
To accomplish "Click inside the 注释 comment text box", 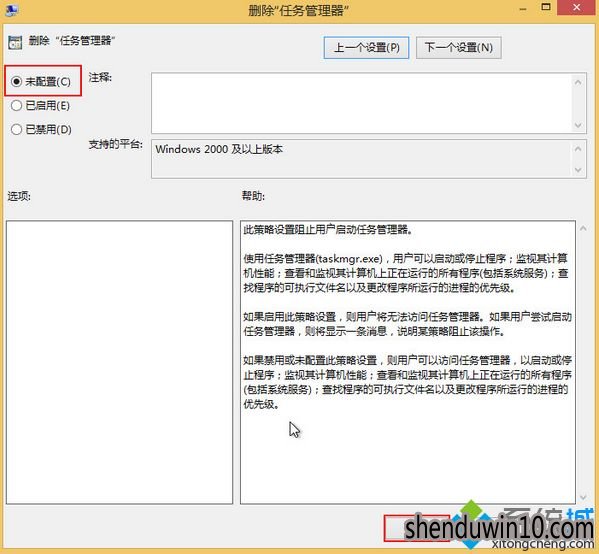I will tap(361, 103).
